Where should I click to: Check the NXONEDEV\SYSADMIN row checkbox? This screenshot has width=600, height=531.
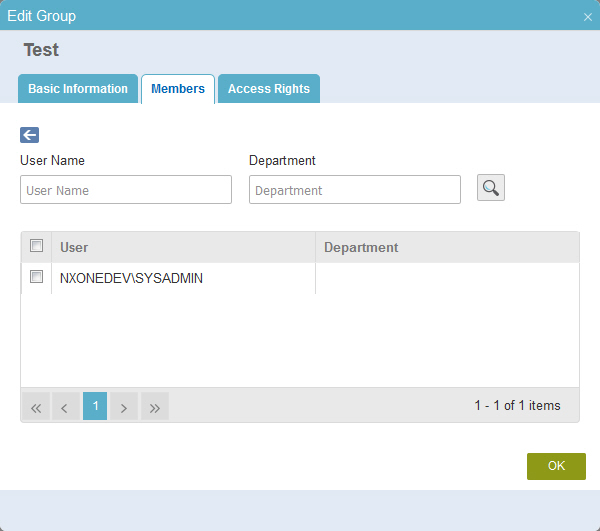coord(36,277)
